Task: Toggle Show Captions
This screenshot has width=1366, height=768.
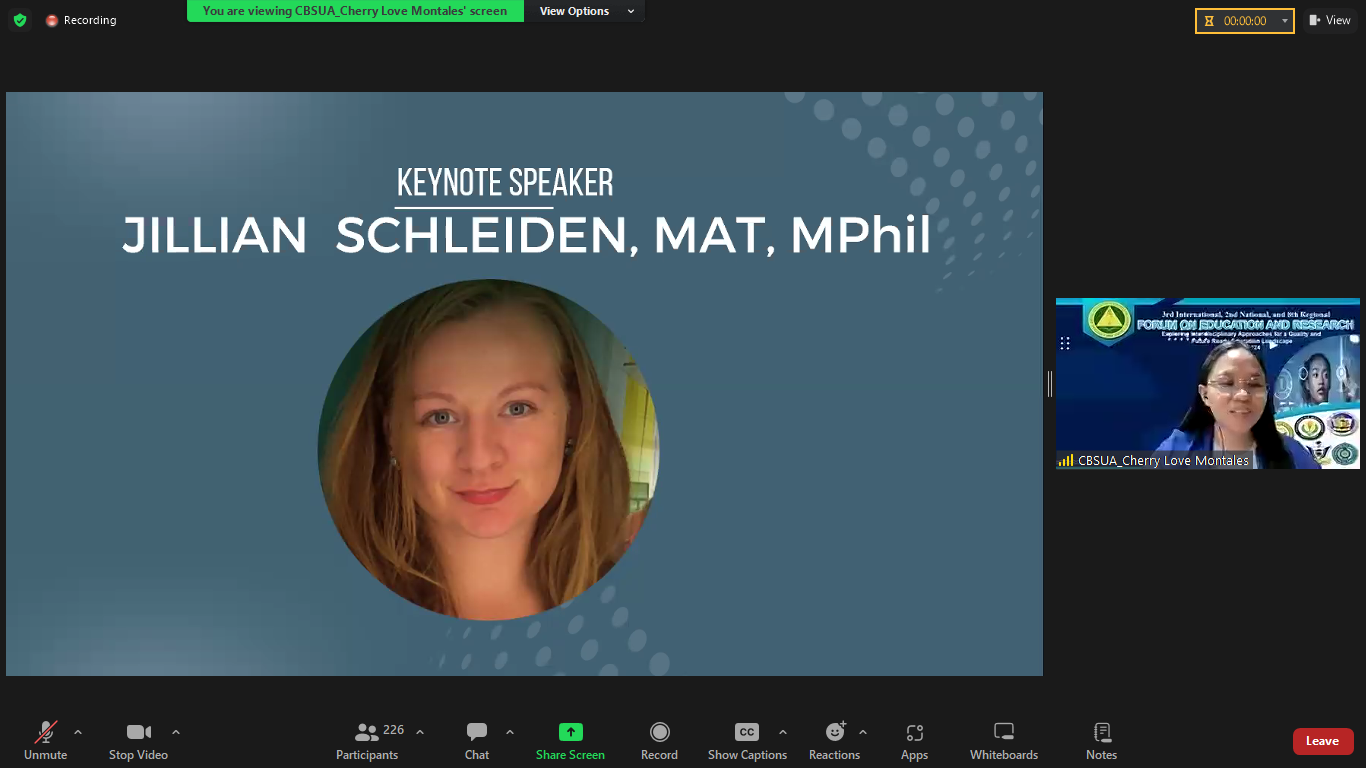Action: click(747, 741)
